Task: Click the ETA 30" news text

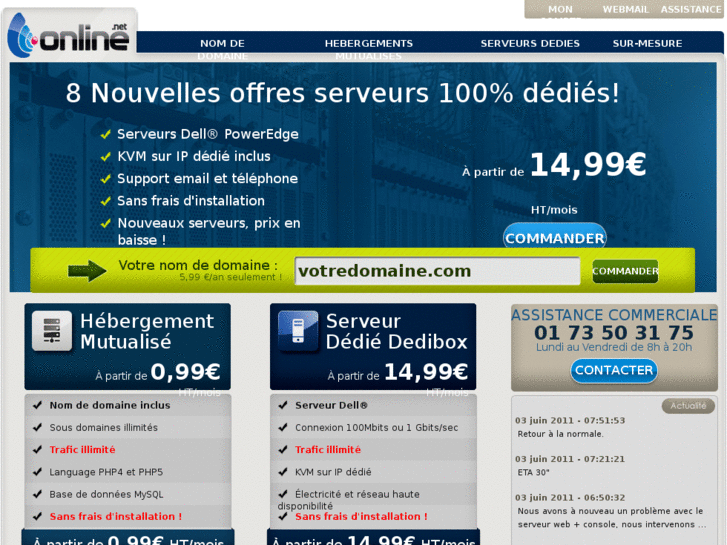Action: point(533,473)
